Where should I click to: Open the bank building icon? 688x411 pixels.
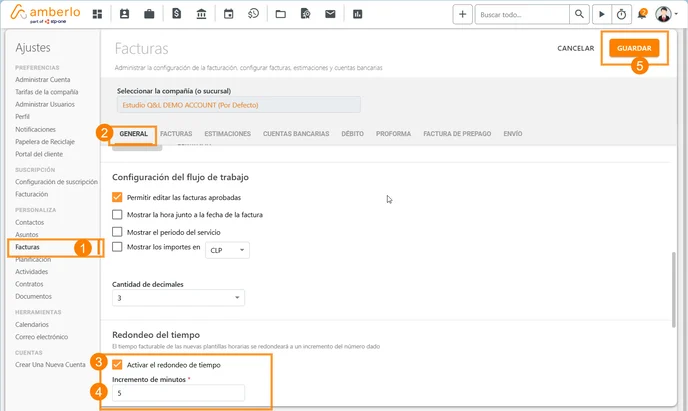pyautogui.click(x=201, y=14)
